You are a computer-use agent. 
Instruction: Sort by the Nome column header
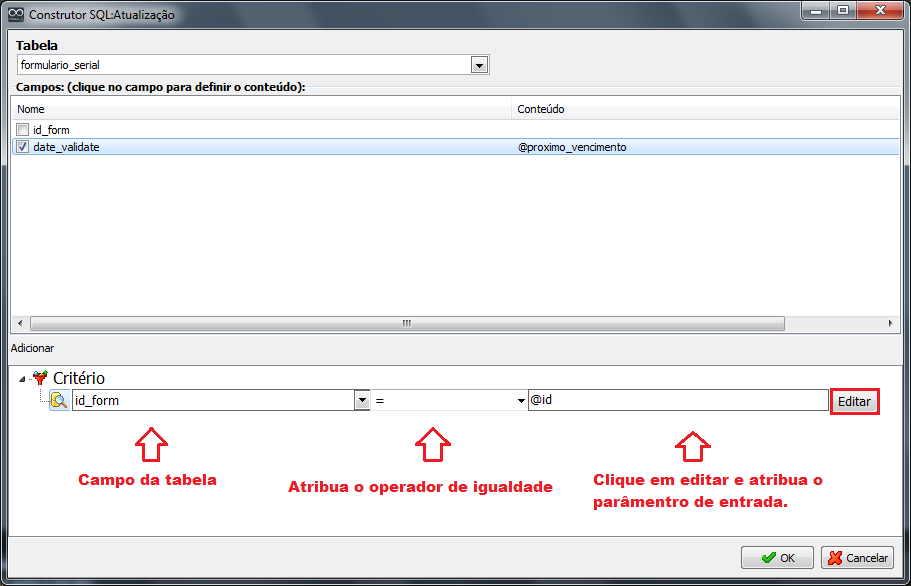click(x=260, y=109)
